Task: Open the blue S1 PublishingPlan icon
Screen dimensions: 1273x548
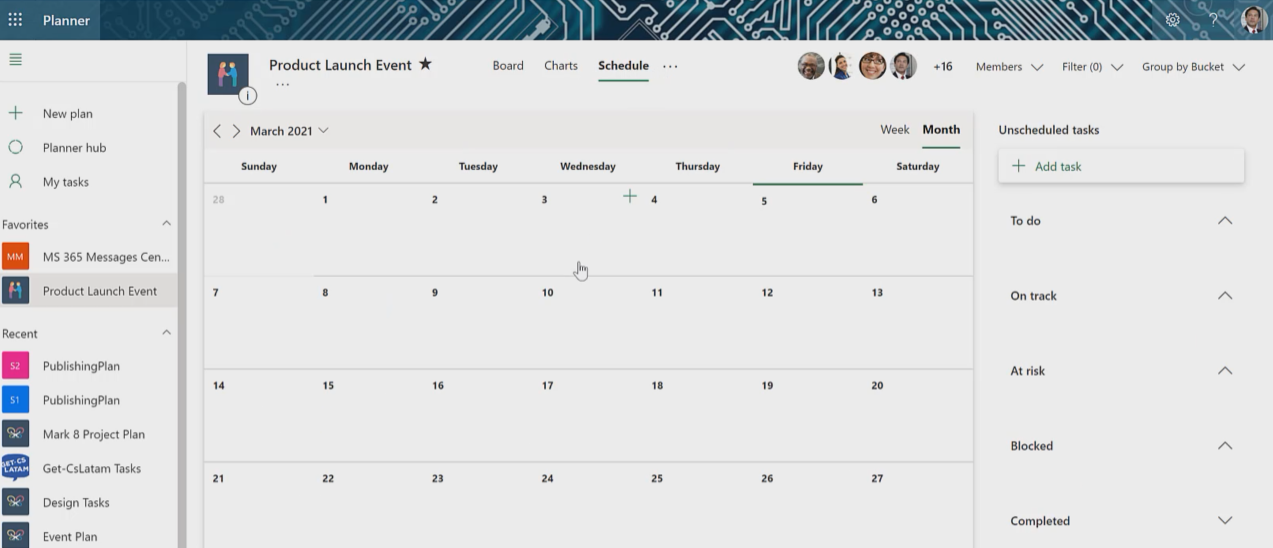Action: click(x=15, y=400)
